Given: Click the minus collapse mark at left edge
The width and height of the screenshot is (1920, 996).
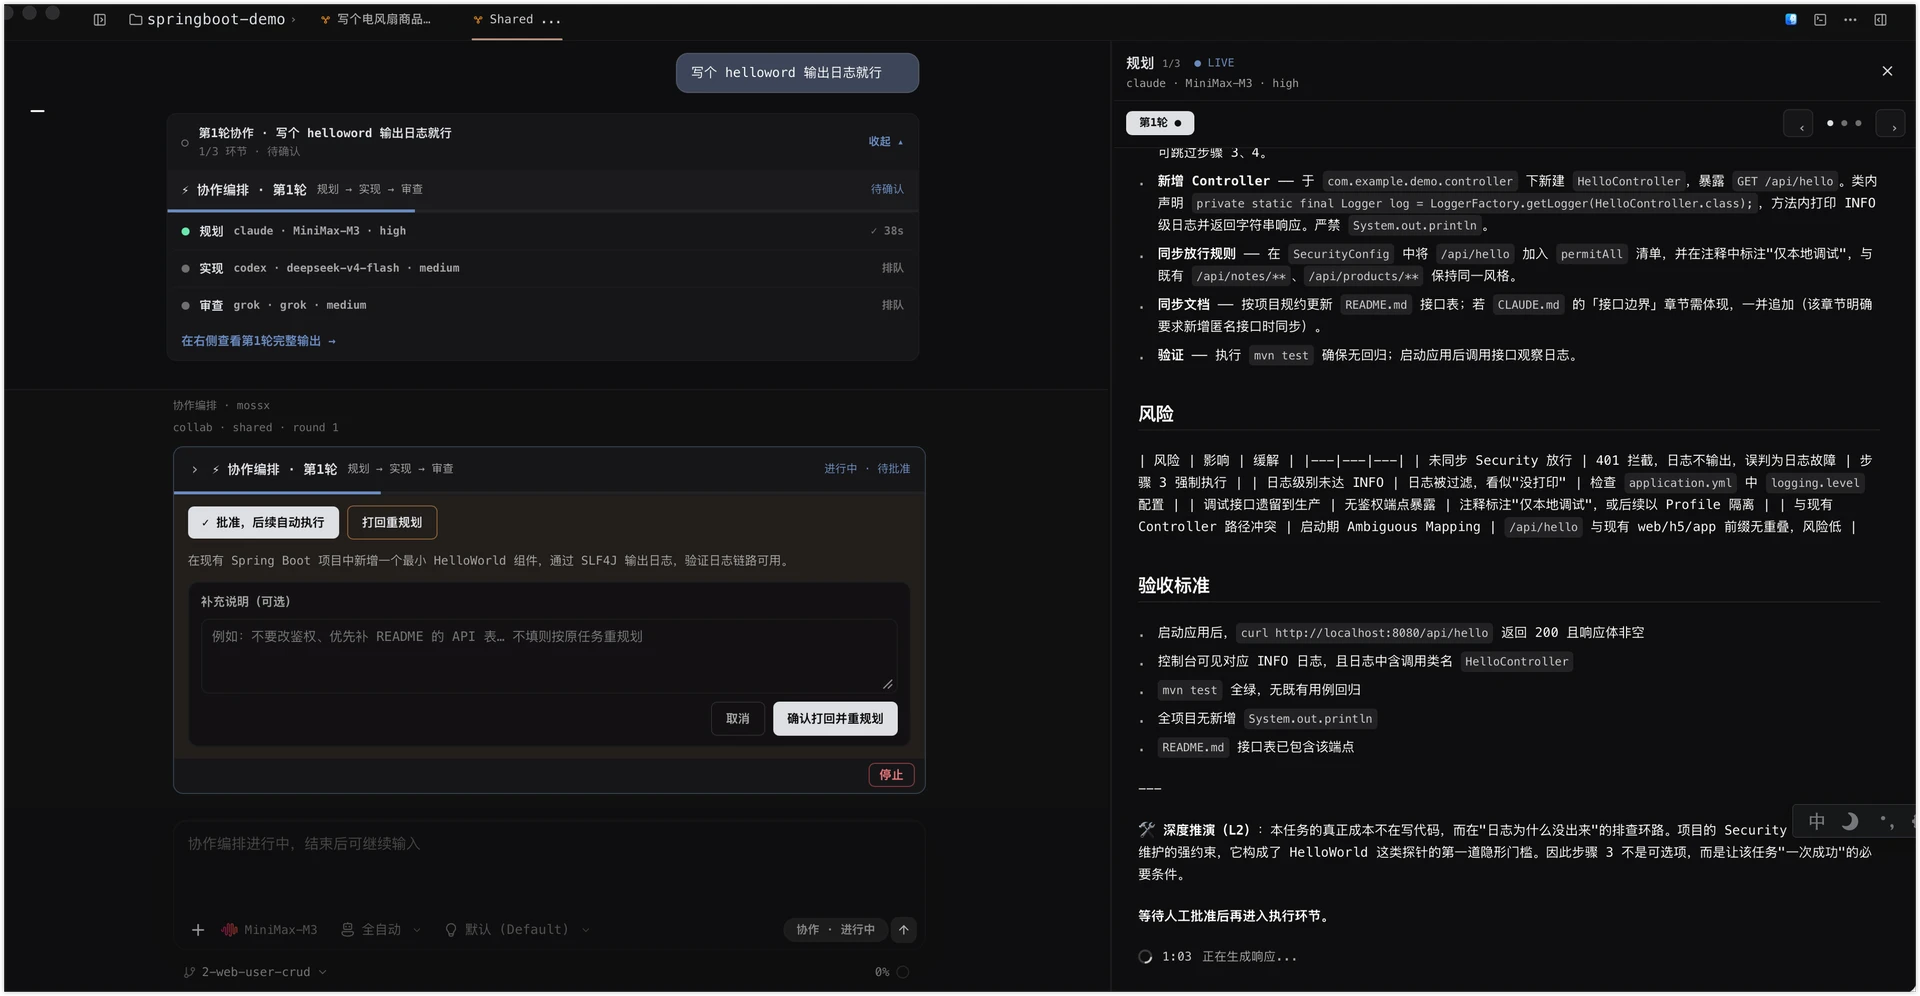Looking at the screenshot, I should (37, 111).
